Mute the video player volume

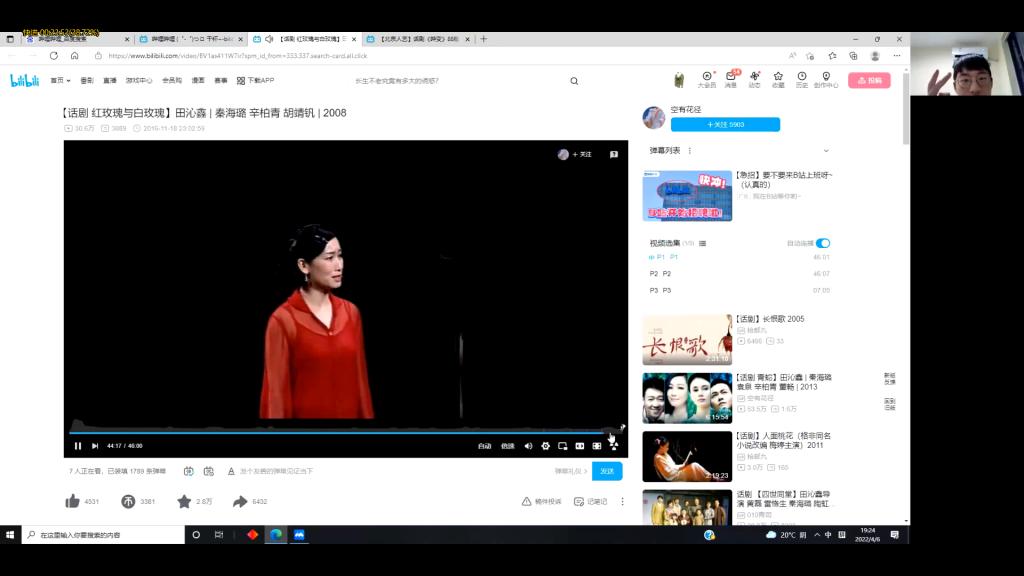click(528, 446)
